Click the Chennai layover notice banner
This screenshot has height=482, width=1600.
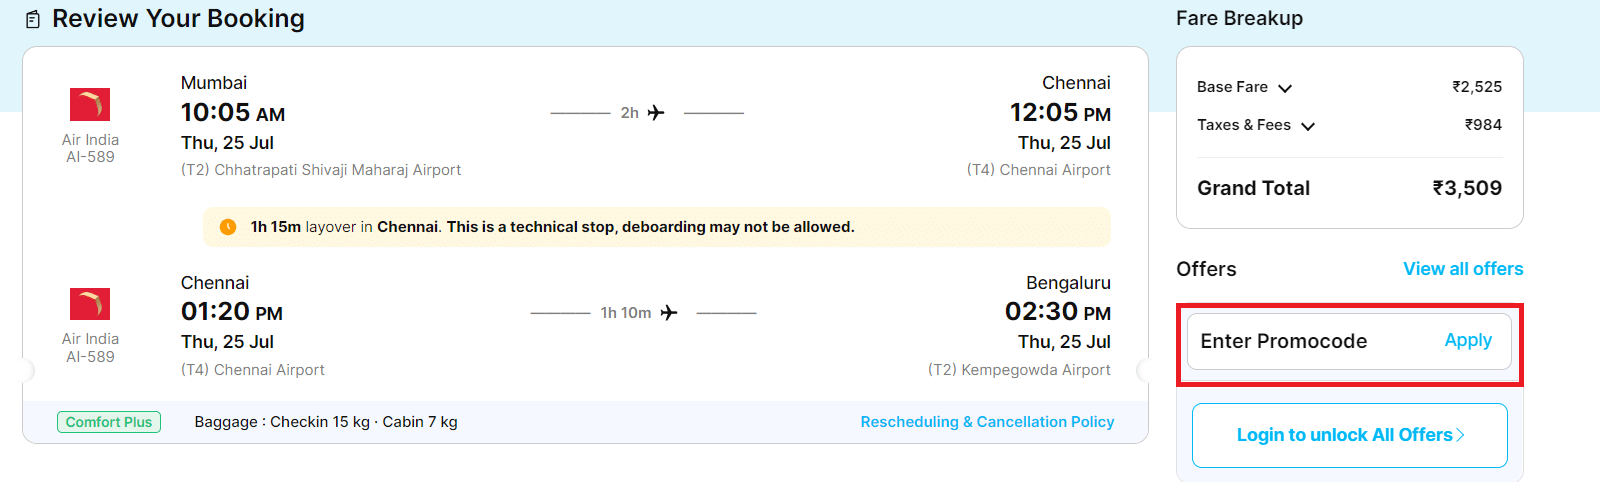click(x=656, y=227)
